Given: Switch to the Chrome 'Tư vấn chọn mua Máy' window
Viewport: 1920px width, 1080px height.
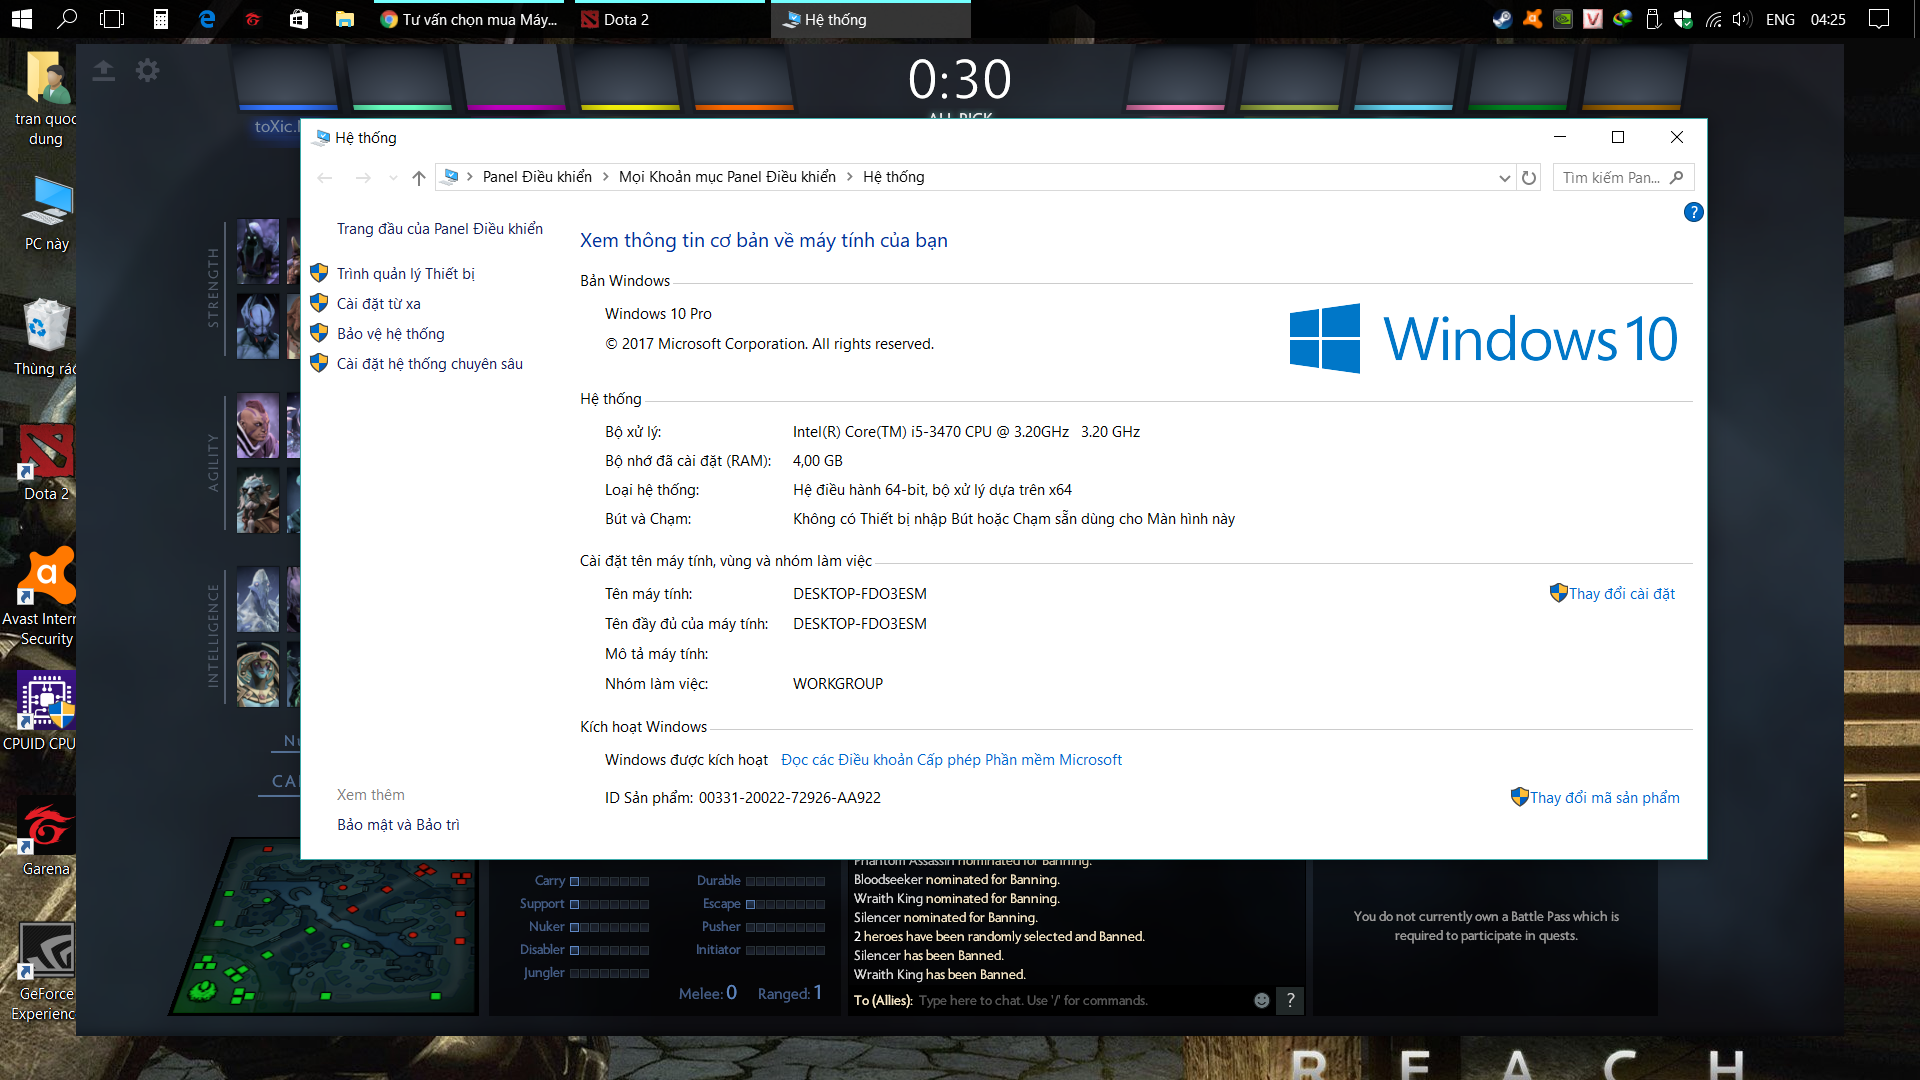Looking at the screenshot, I should point(470,19).
